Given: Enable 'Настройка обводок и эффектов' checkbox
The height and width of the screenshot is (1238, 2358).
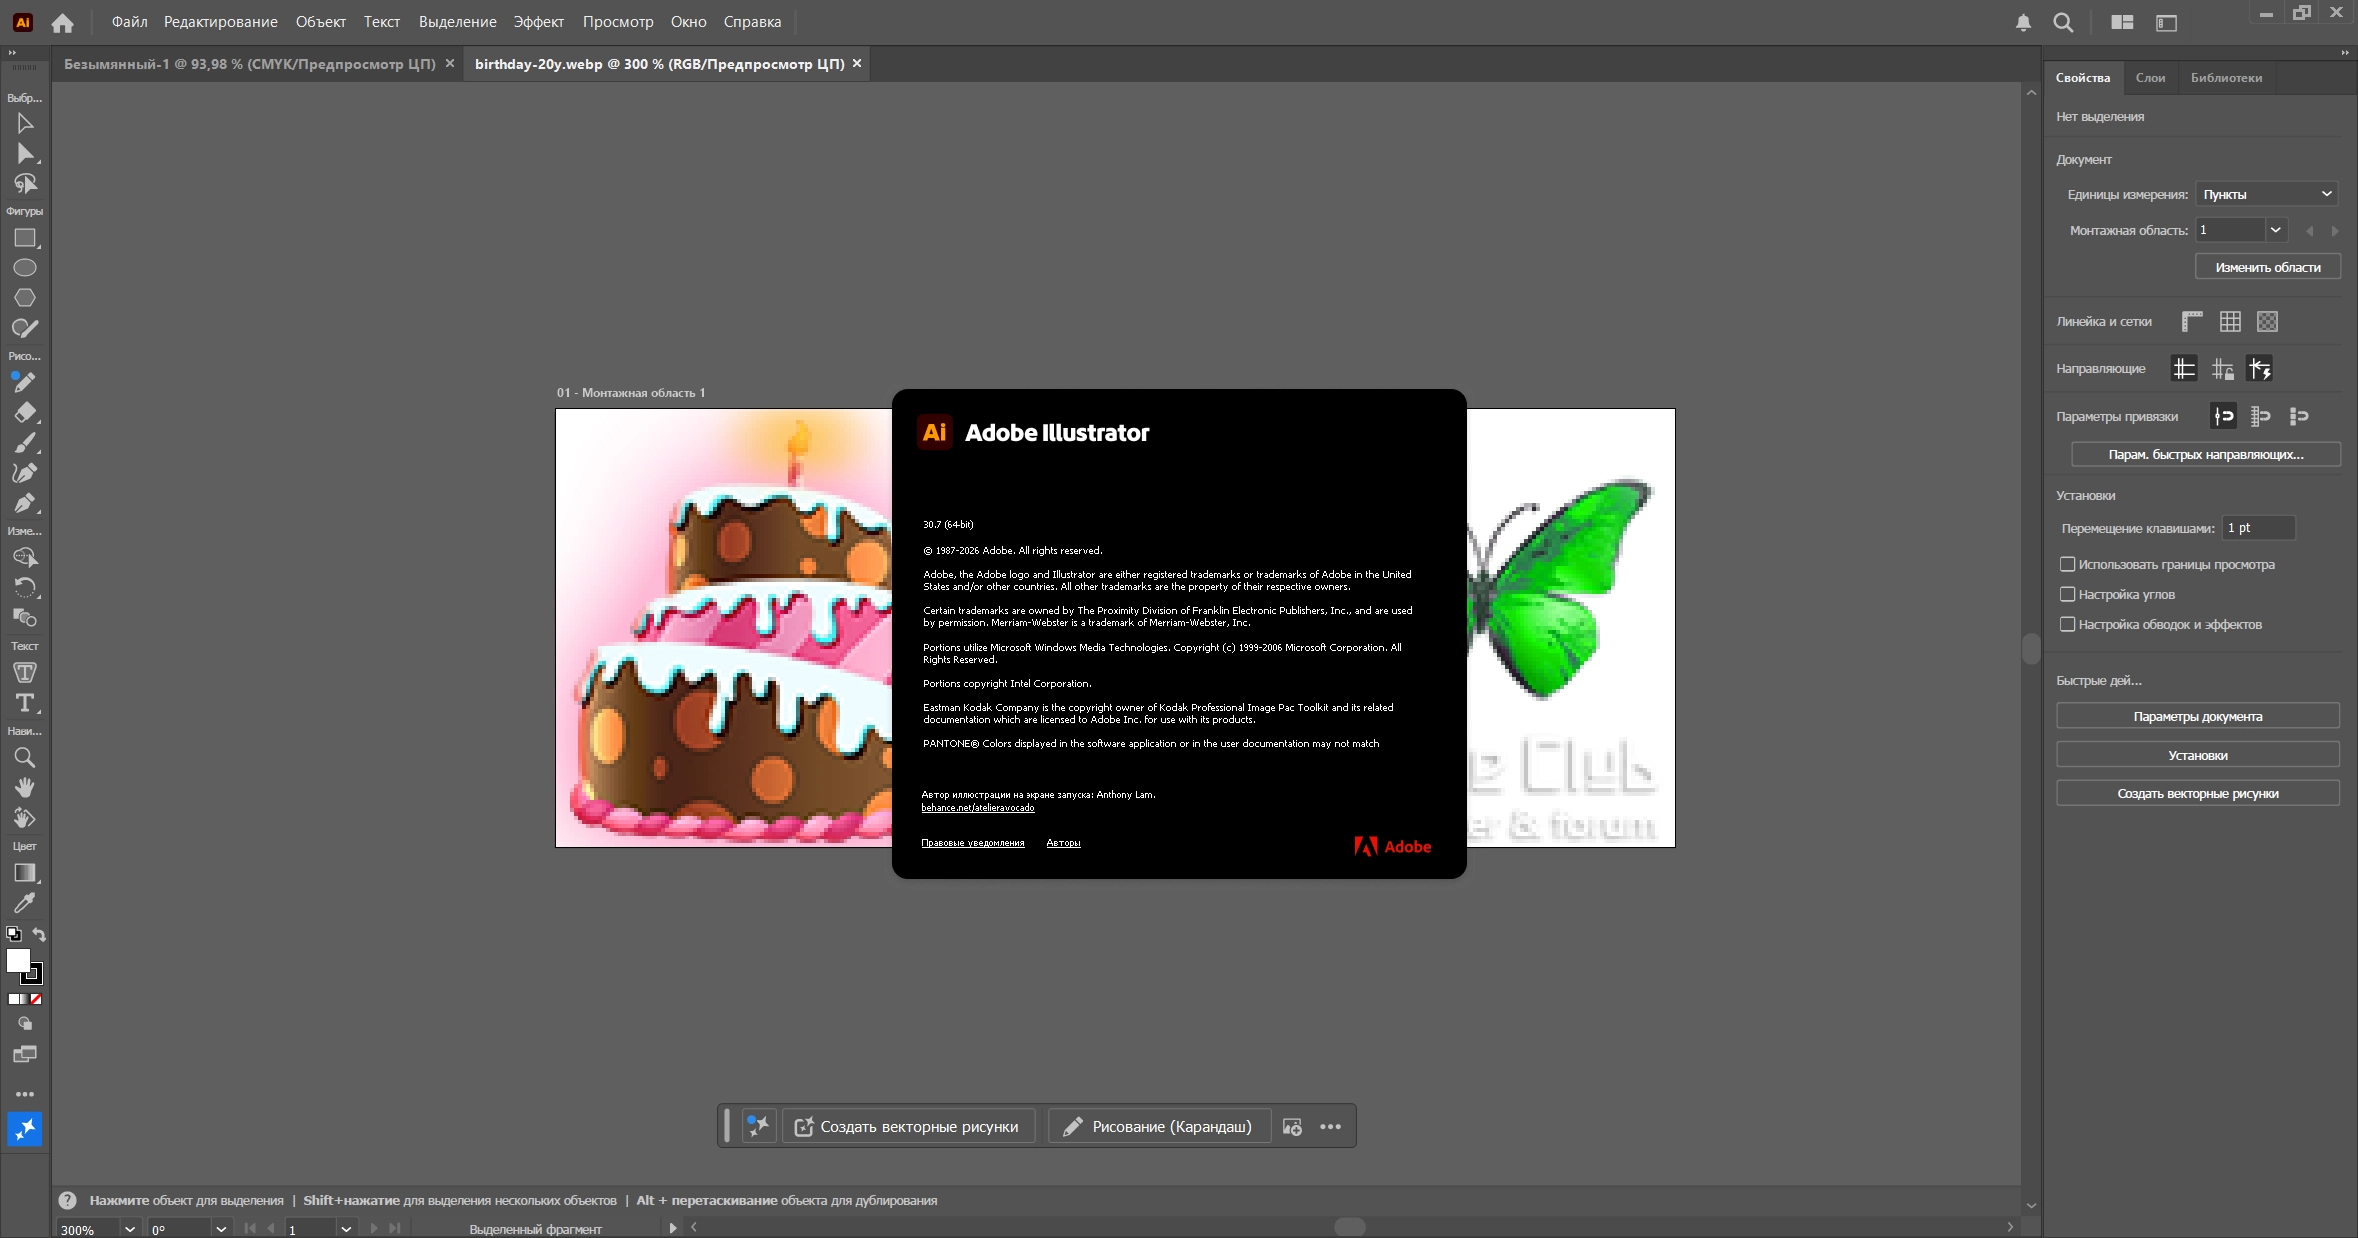Looking at the screenshot, I should 2068,624.
